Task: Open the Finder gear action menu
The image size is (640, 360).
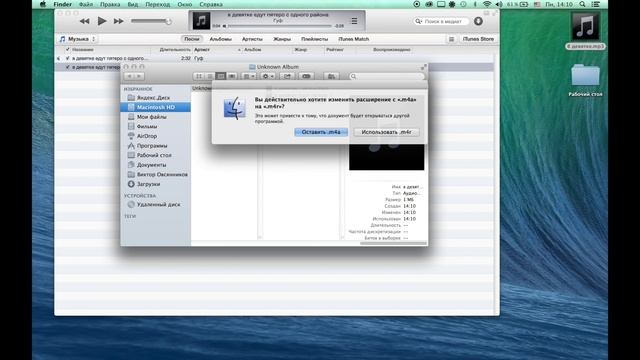Action: tap(267, 76)
